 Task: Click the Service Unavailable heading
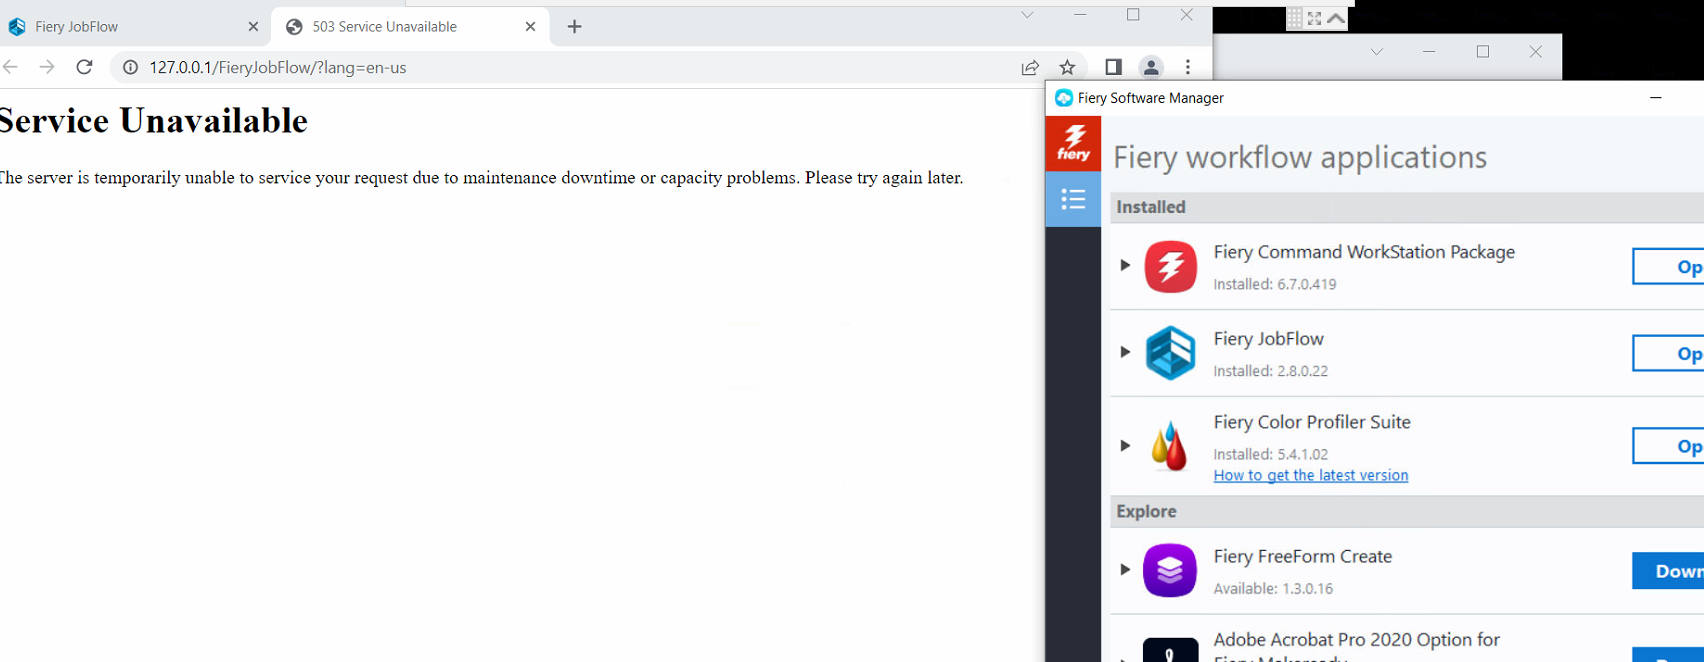(153, 121)
